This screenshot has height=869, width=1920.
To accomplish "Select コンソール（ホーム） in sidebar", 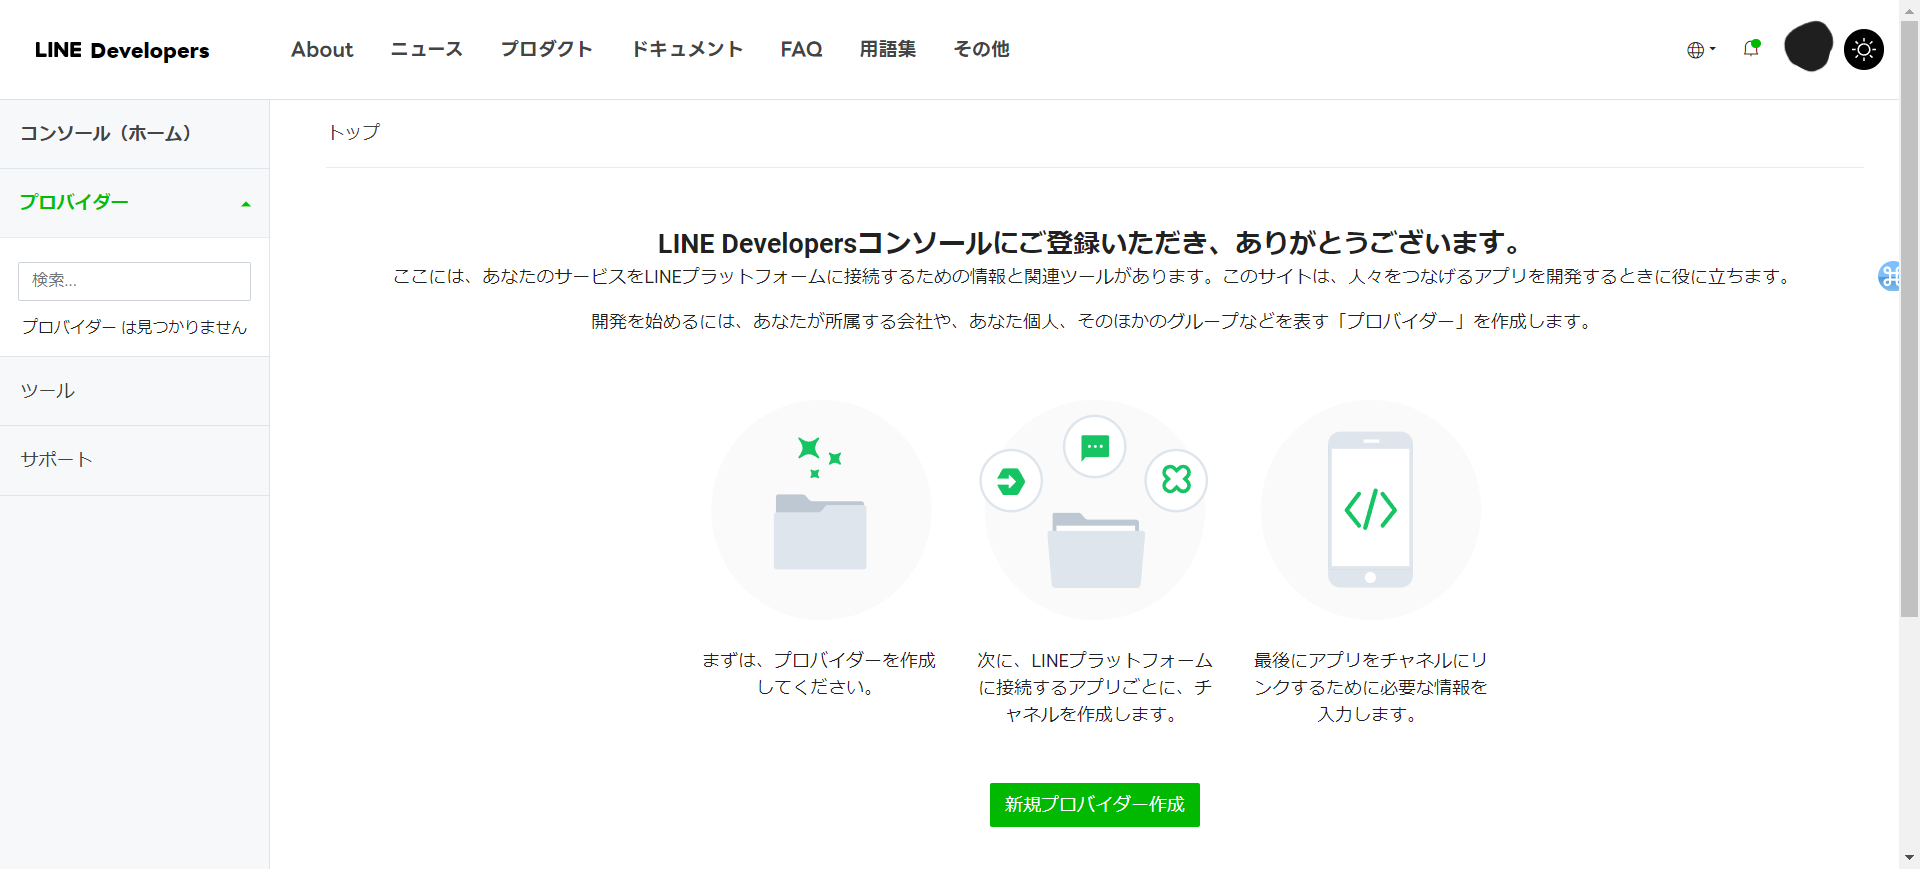I will pyautogui.click(x=134, y=134).
